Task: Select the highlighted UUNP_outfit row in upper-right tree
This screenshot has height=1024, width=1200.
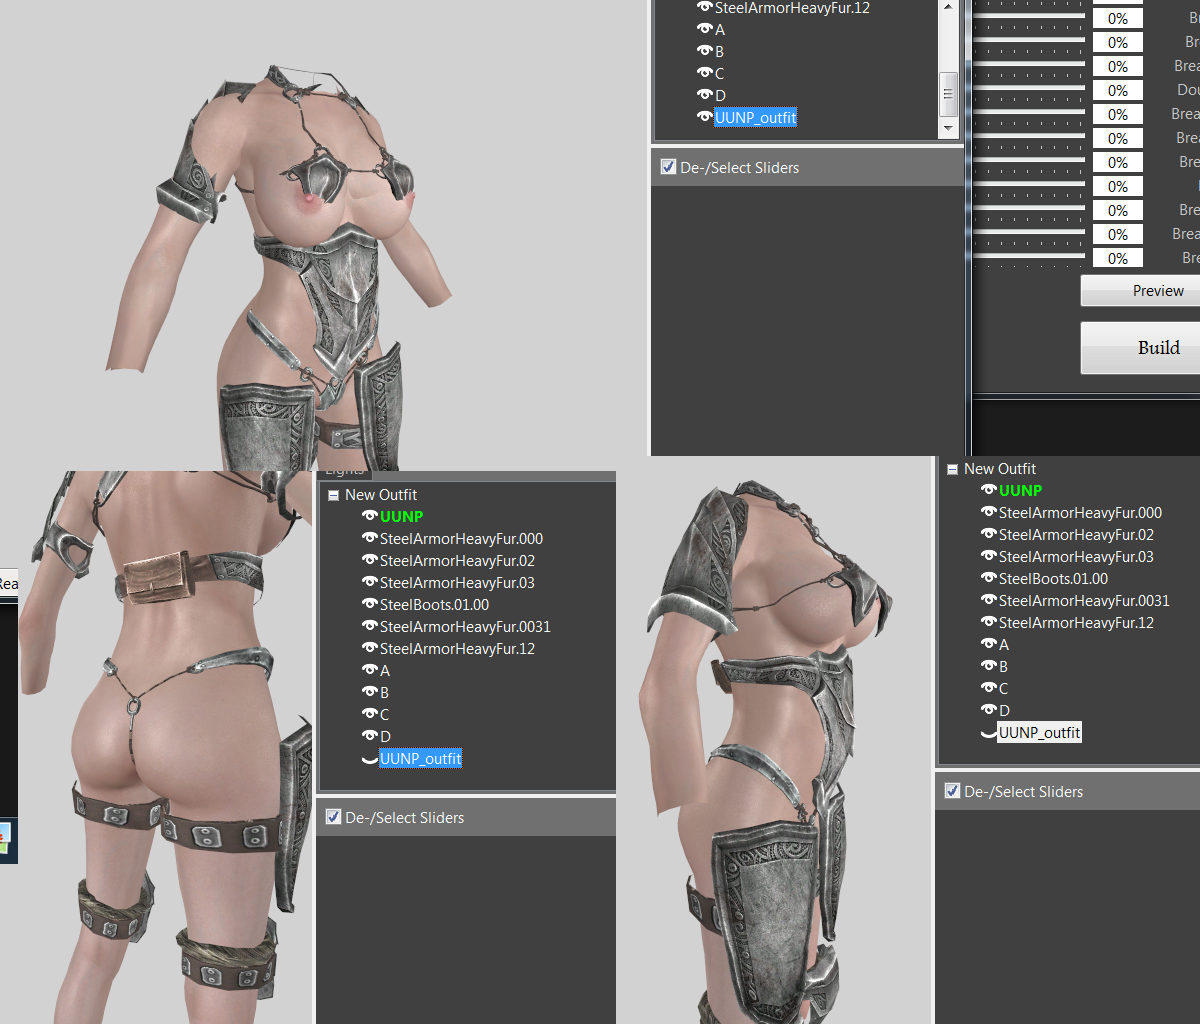Action: [756, 118]
